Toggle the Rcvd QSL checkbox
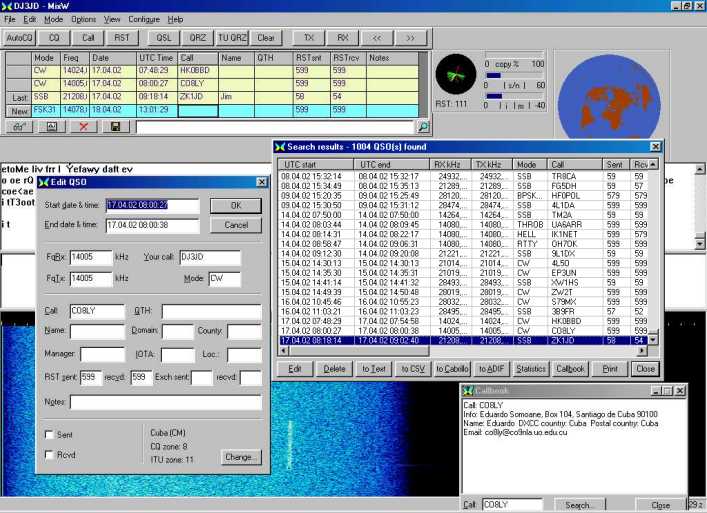The width and height of the screenshot is (707, 513). (x=49, y=454)
